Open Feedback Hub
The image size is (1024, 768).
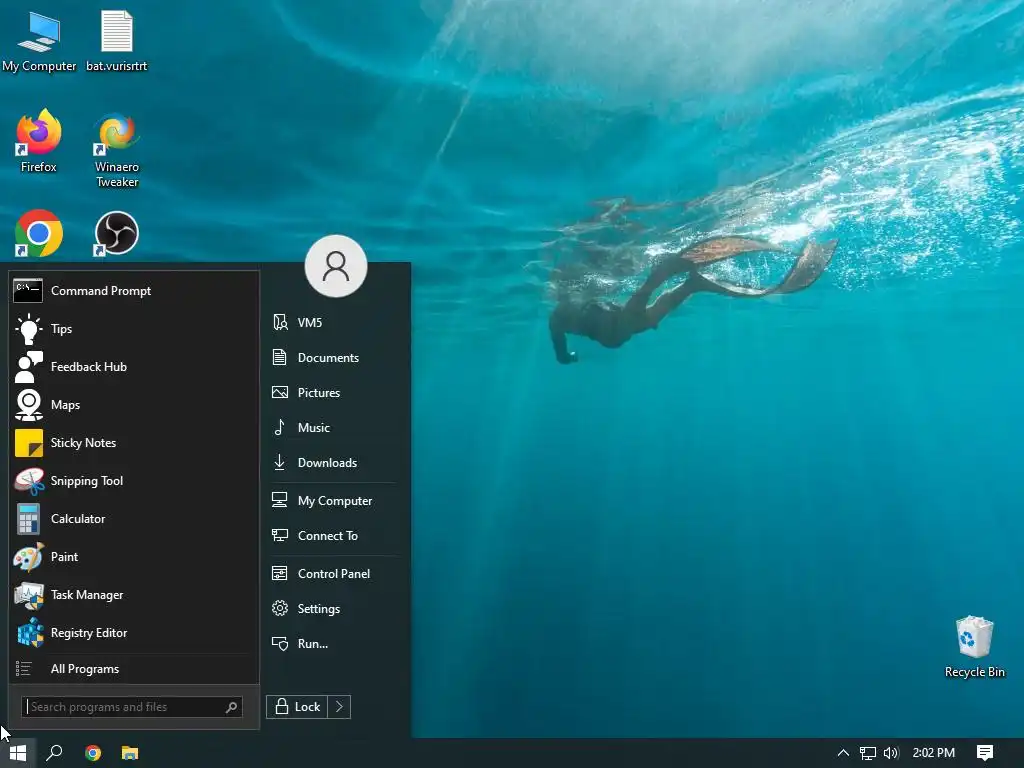tap(134, 366)
